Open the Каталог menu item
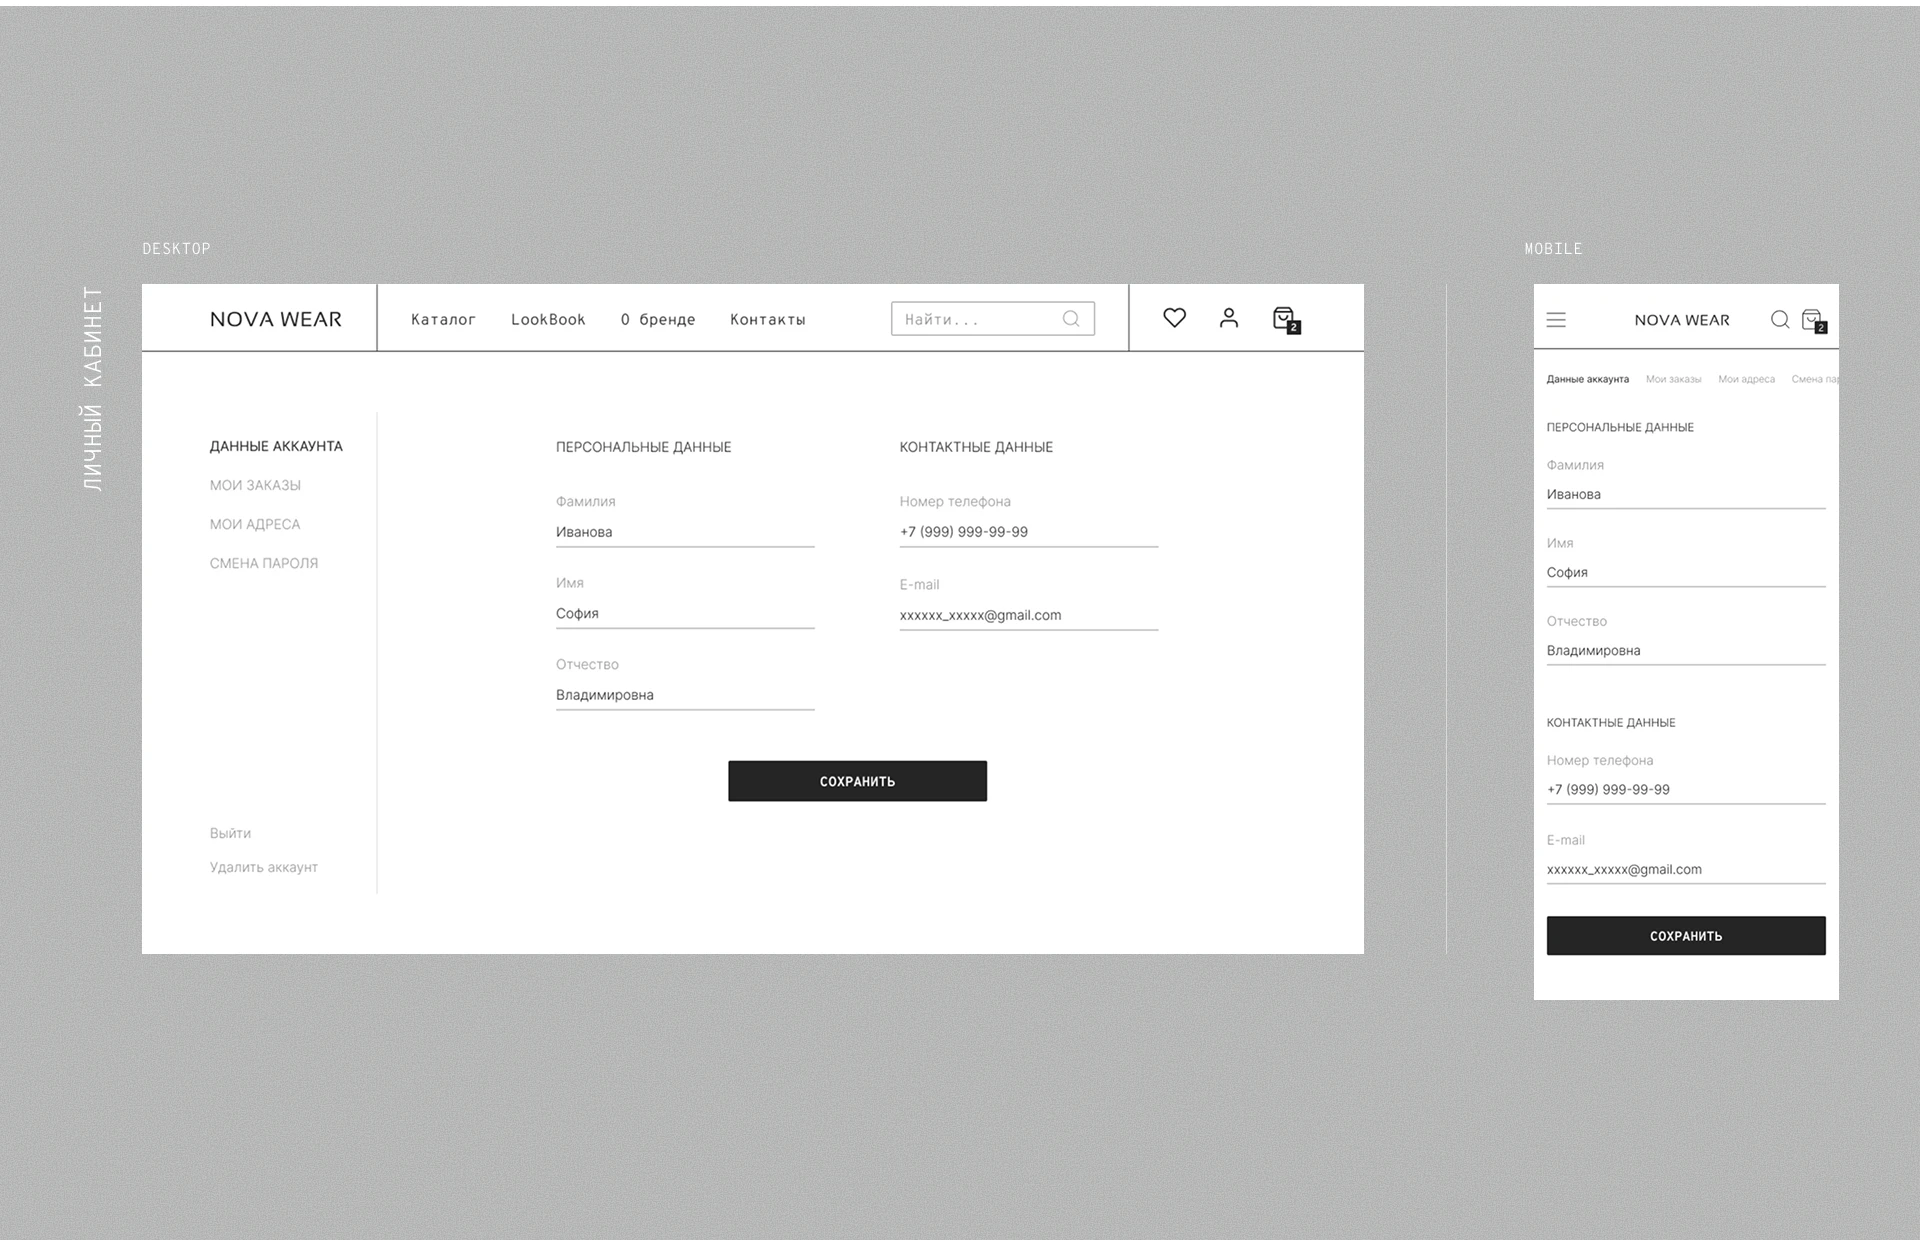Viewport: 1920px width, 1240px height. pos(443,320)
